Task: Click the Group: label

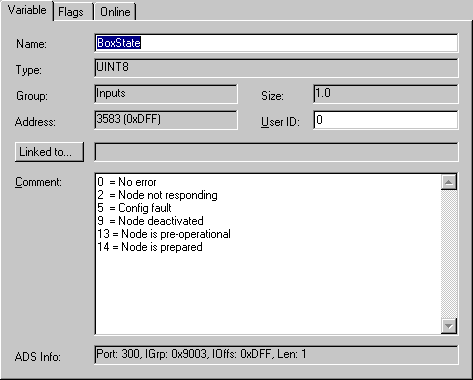Action: click(x=32, y=96)
